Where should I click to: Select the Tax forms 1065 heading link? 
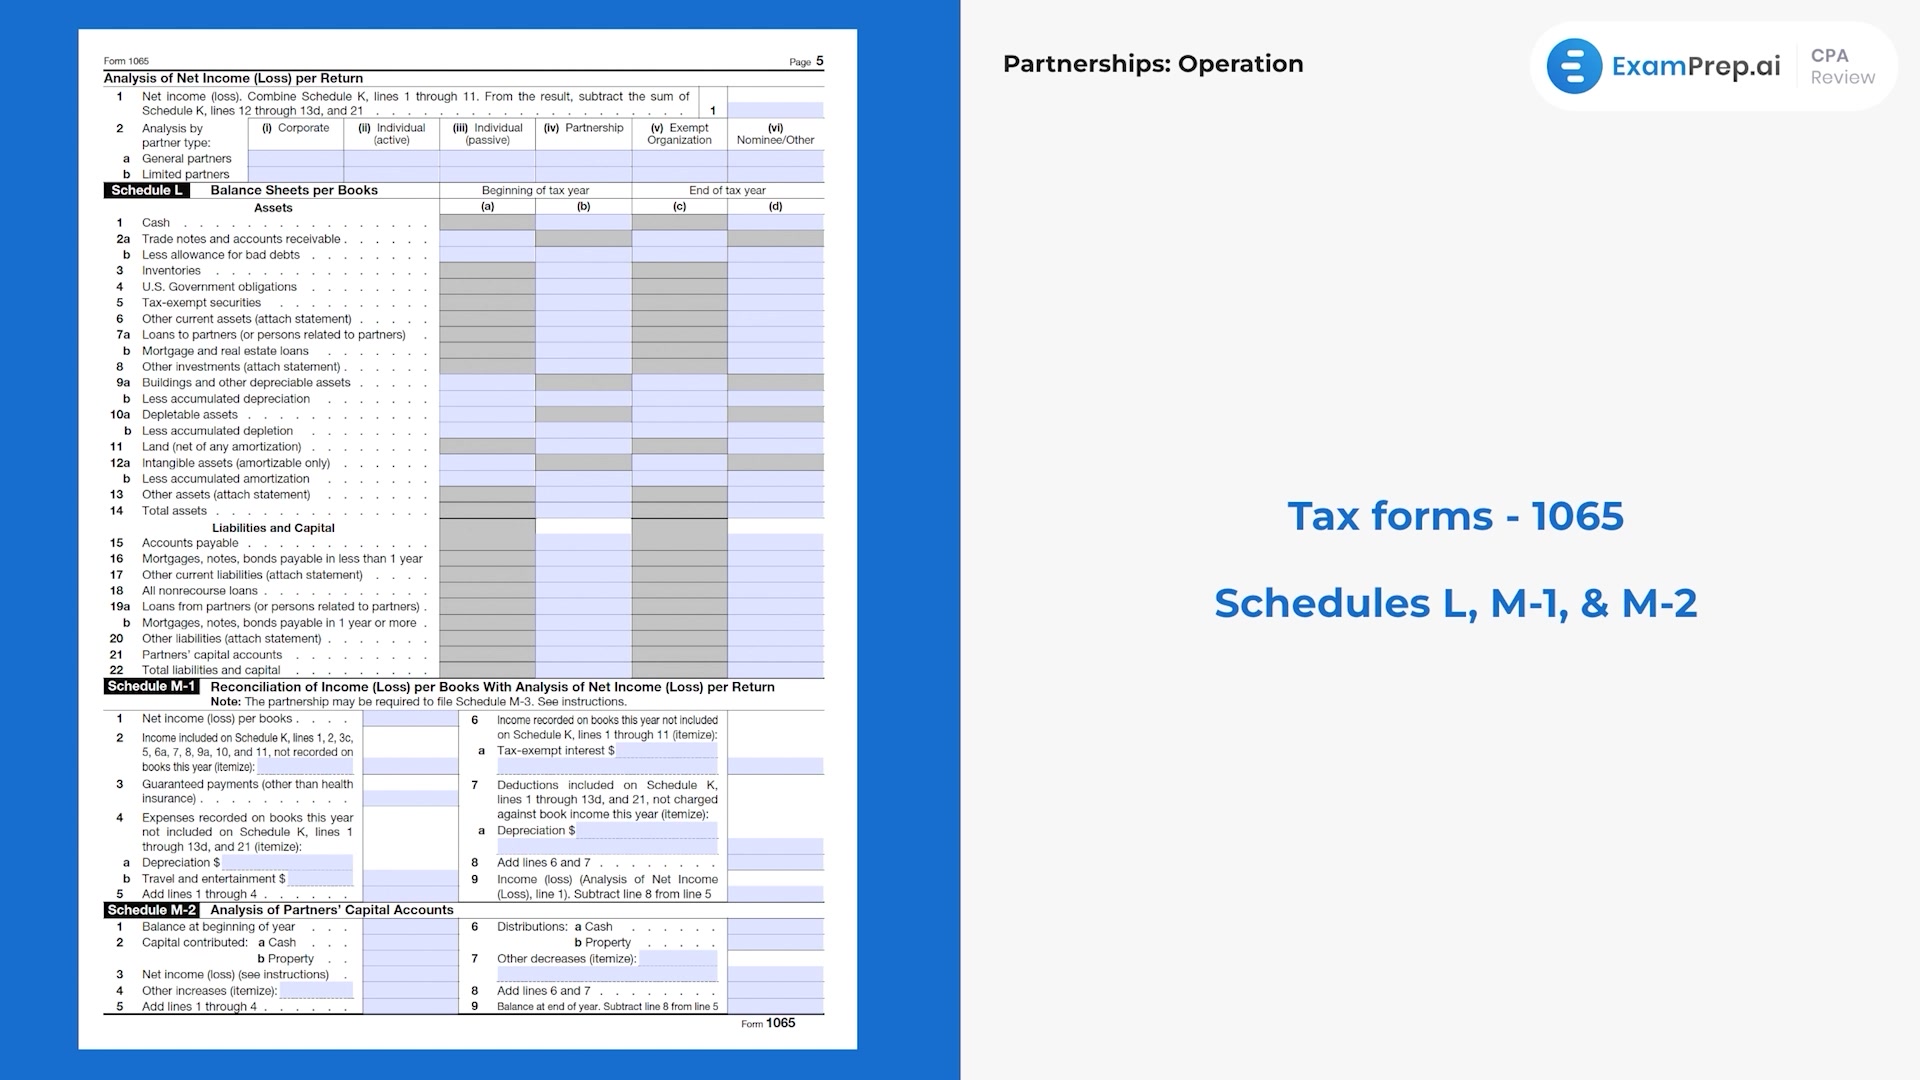1451,516
